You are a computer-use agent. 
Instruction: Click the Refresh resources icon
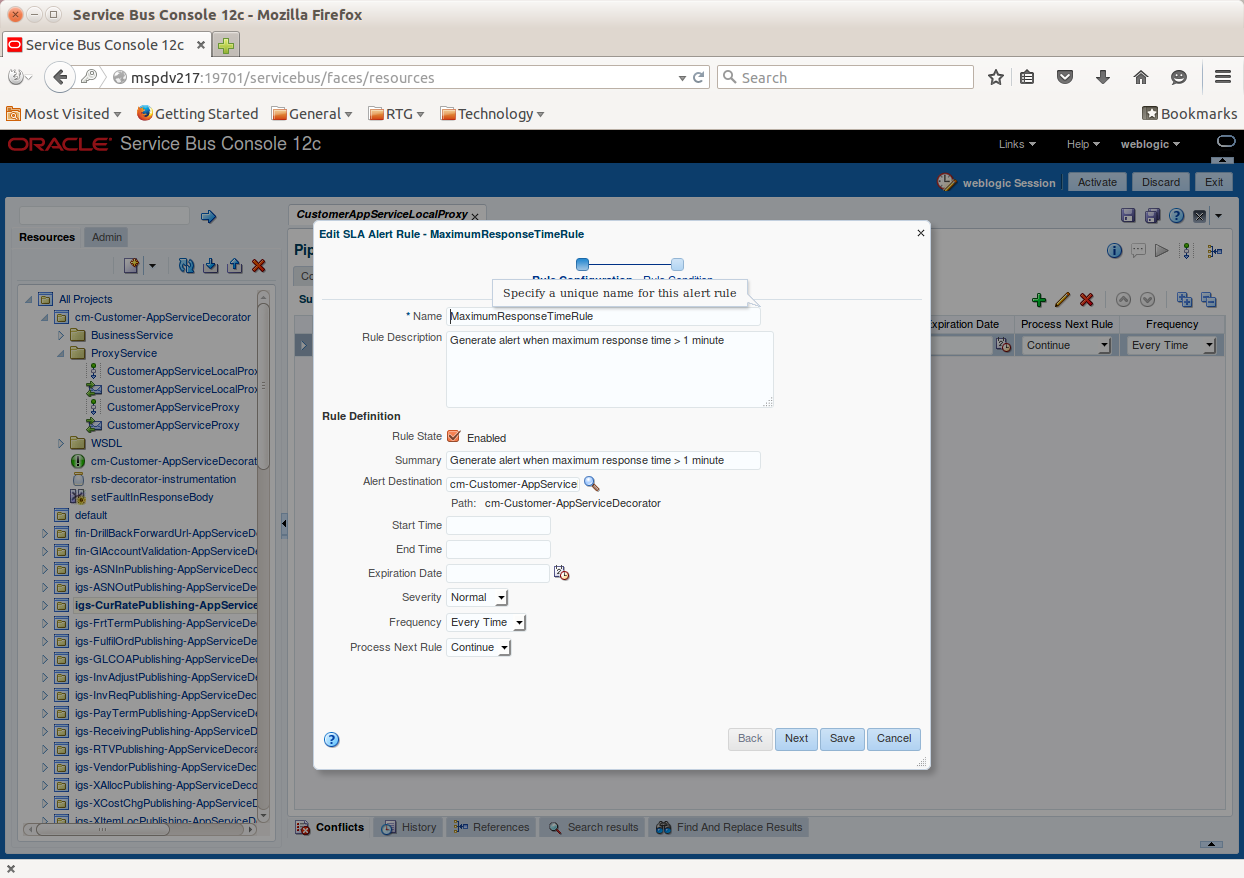186,265
